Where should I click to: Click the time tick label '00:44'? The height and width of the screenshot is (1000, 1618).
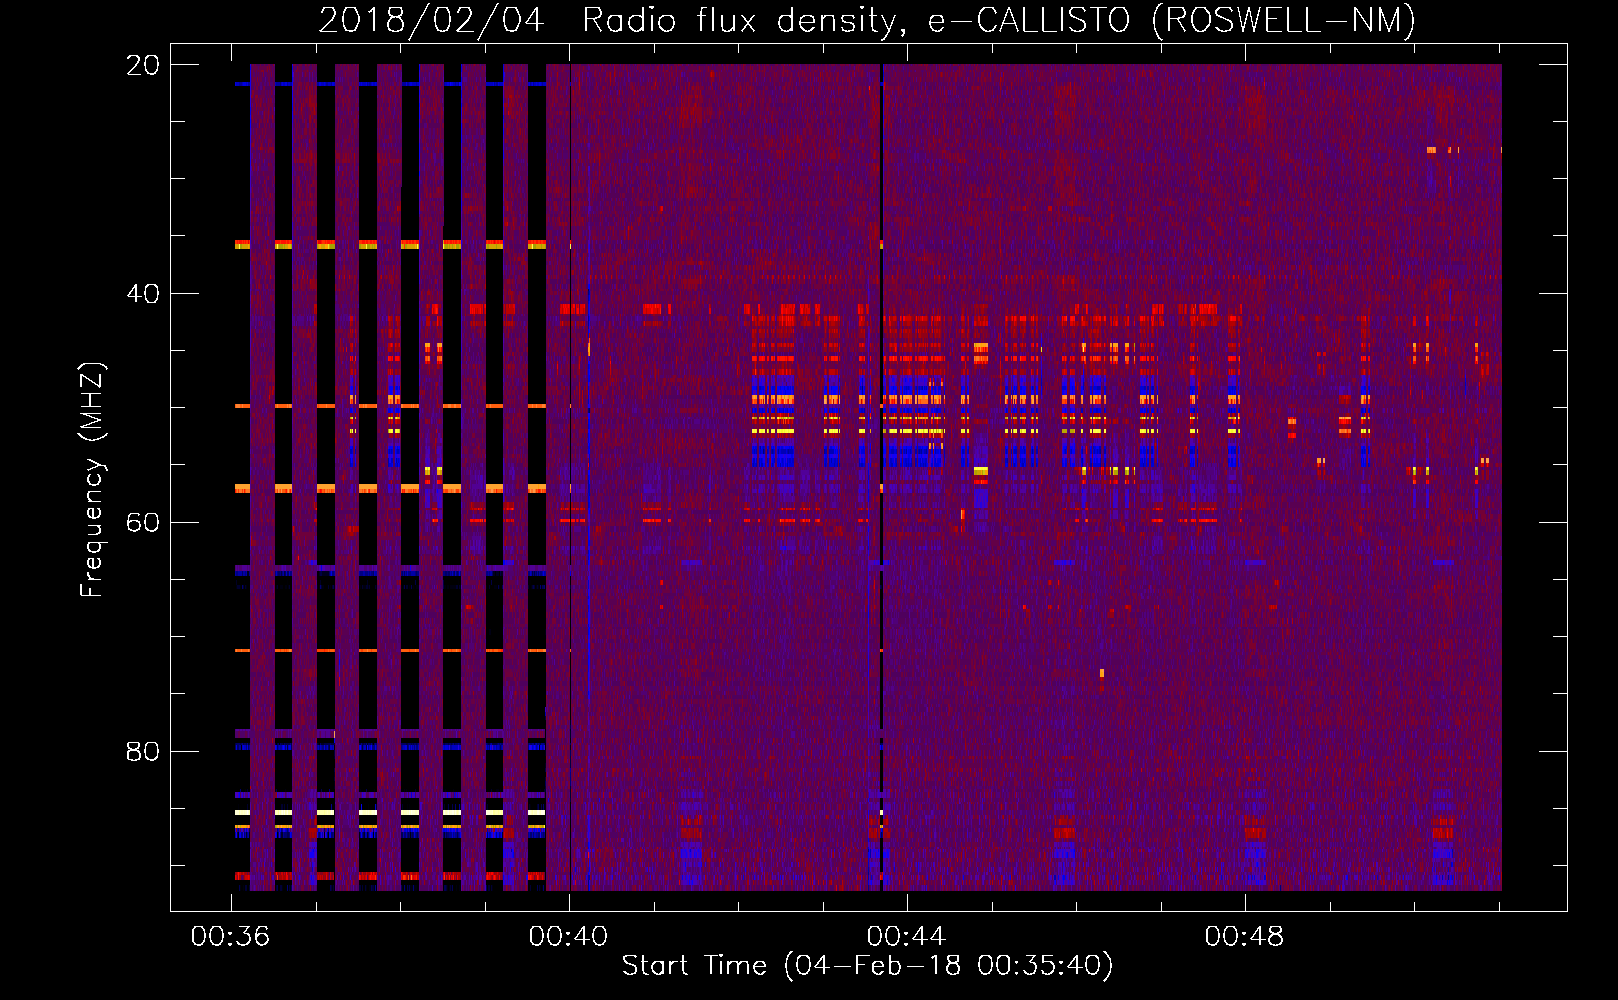[x=906, y=937]
